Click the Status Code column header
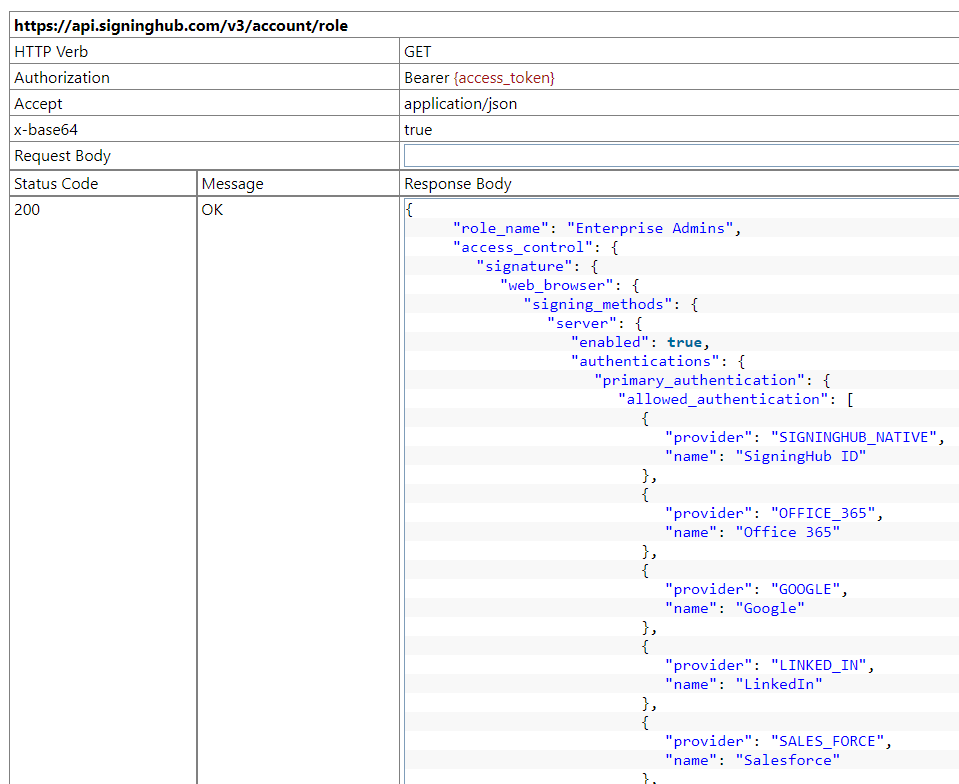Image resolution: width=959 pixels, height=784 pixels. click(x=56, y=184)
